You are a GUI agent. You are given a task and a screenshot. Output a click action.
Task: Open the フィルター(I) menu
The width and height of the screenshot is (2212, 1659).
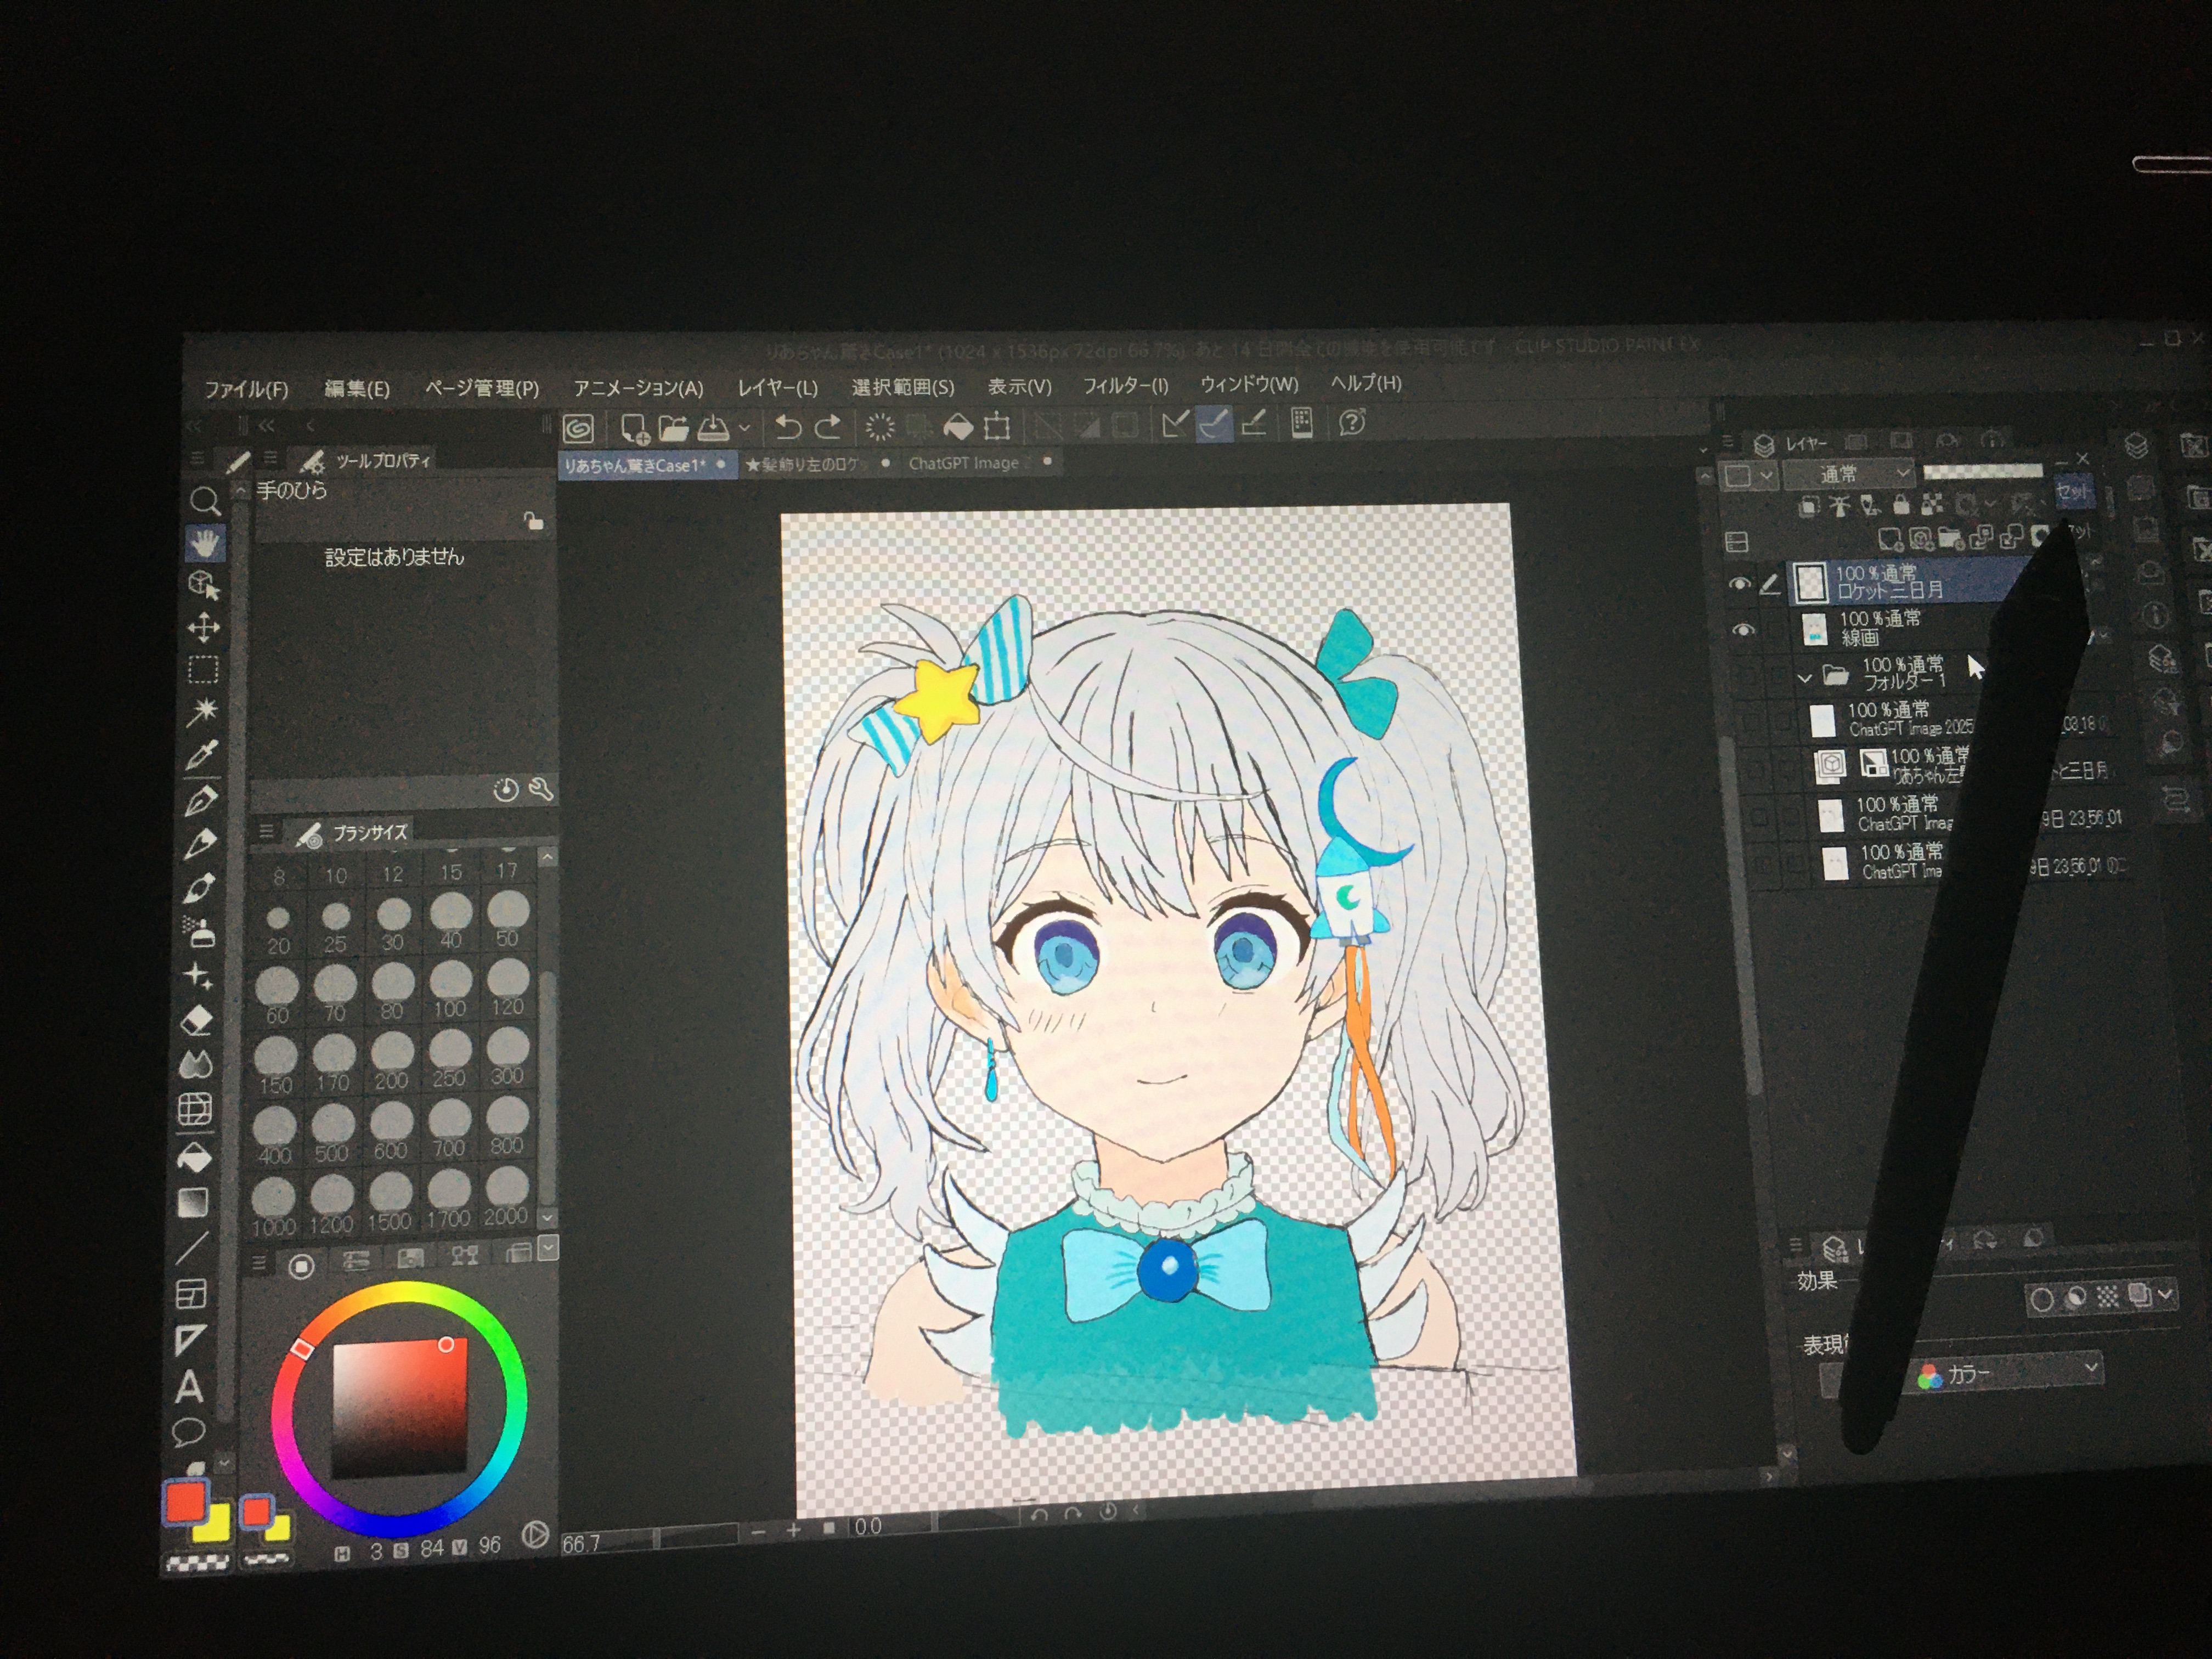click(x=1125, y=385)
